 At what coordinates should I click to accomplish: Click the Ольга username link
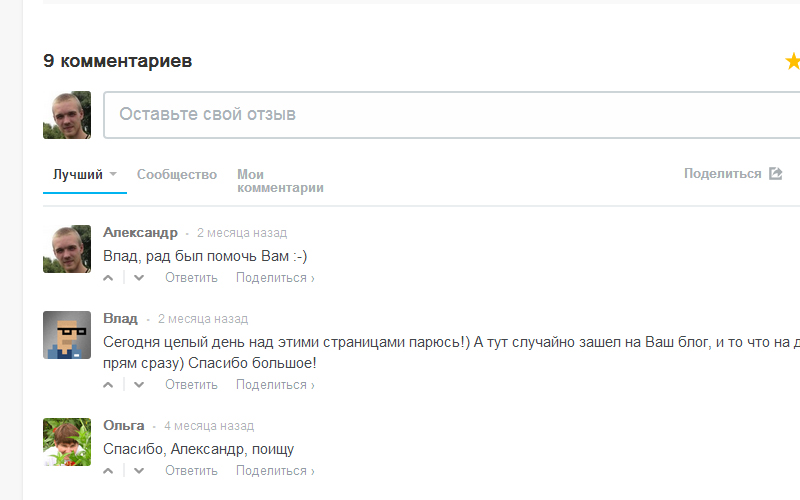click(124, 425)
